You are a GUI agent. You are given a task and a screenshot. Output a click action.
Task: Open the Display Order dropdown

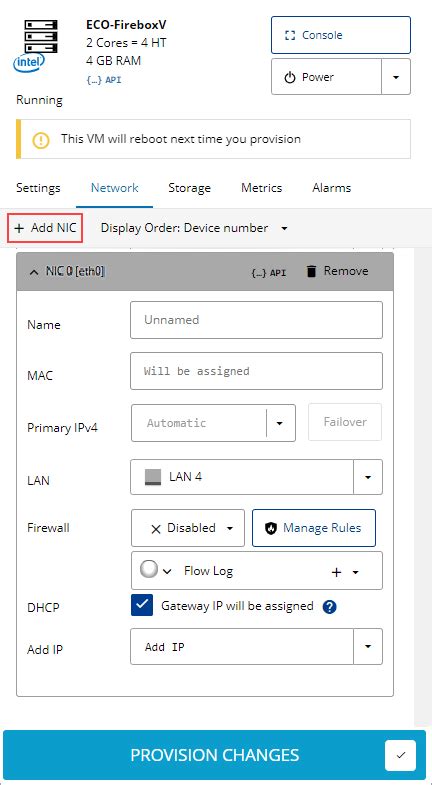click(x=194, y=228)
